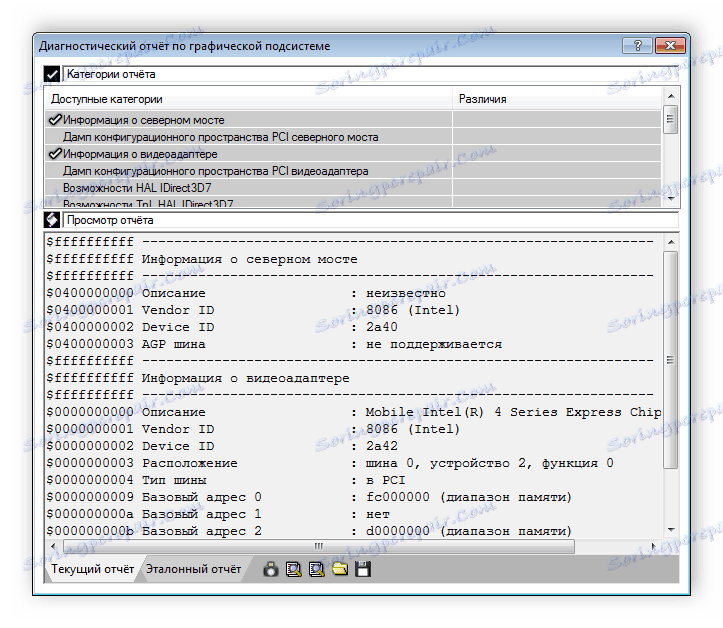Switch to Эталонный отчёт tab

tap(194, 569)
